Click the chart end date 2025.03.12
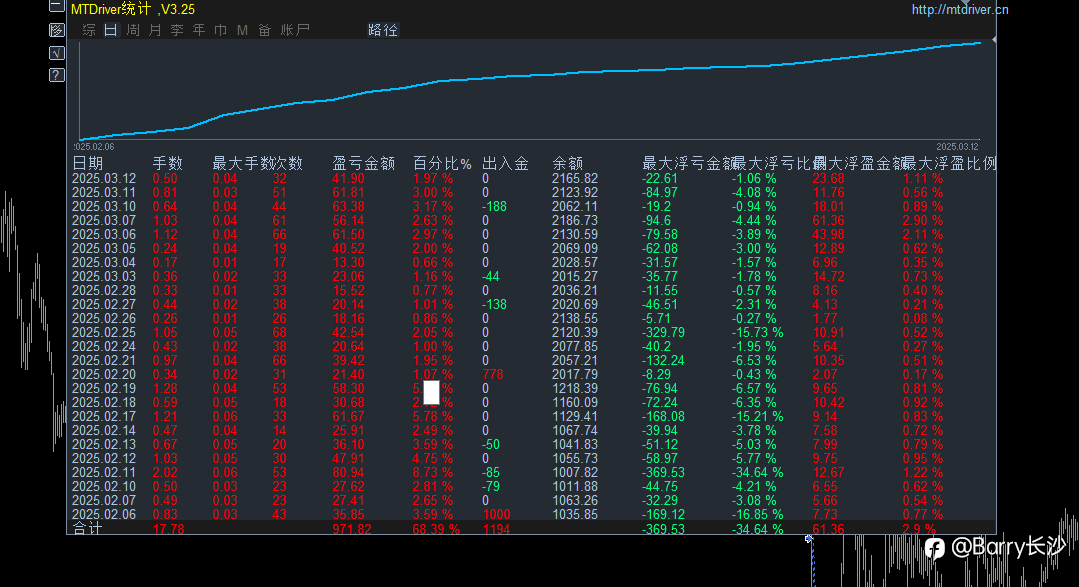This screenshot has height=587, width=1079. (957, 147)
